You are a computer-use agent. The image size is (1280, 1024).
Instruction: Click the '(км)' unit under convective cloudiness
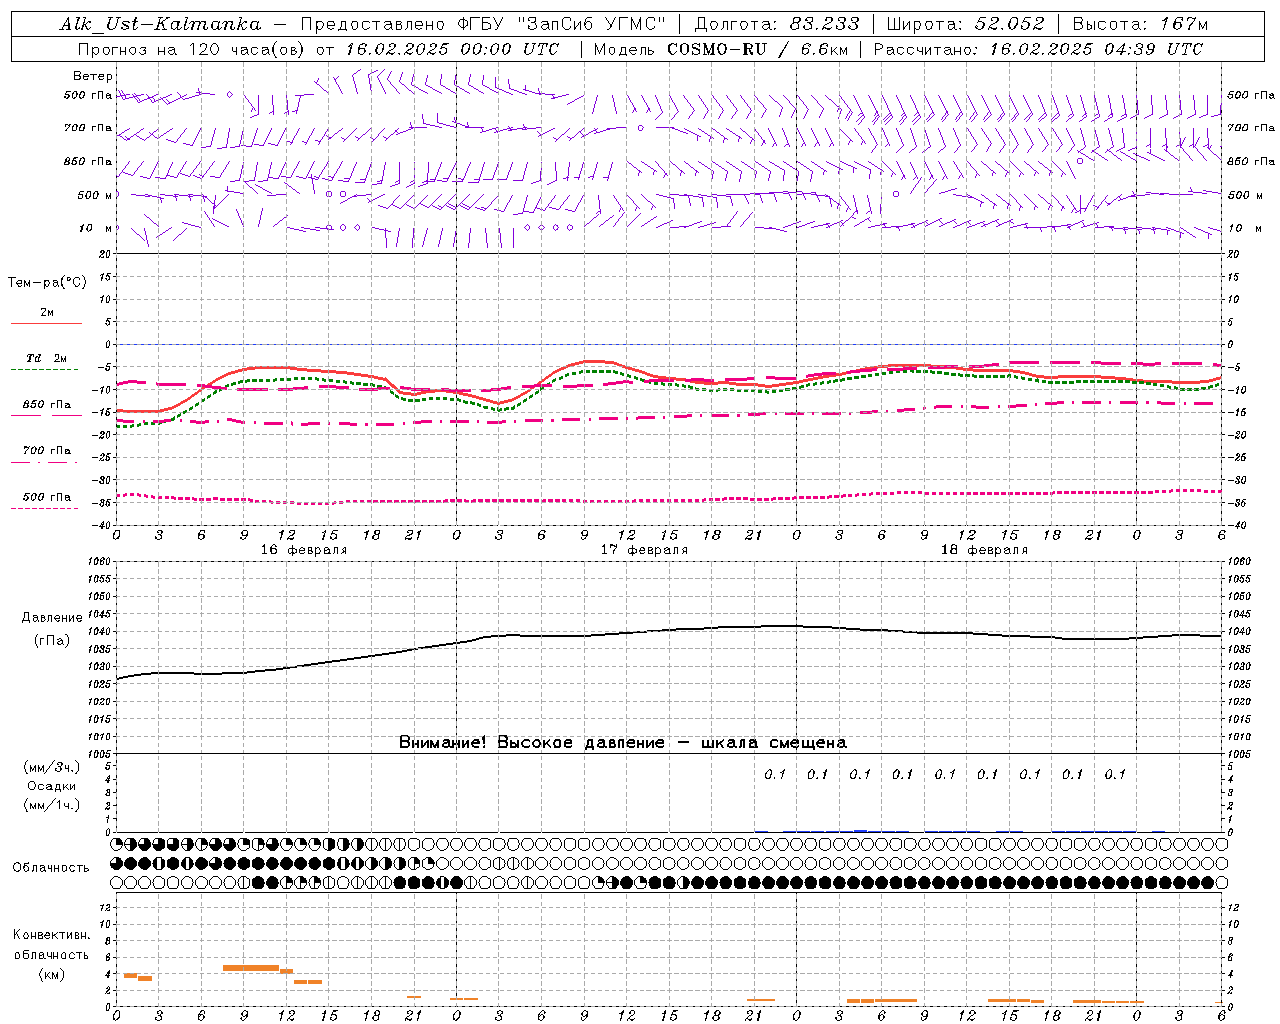coord(52,974)
